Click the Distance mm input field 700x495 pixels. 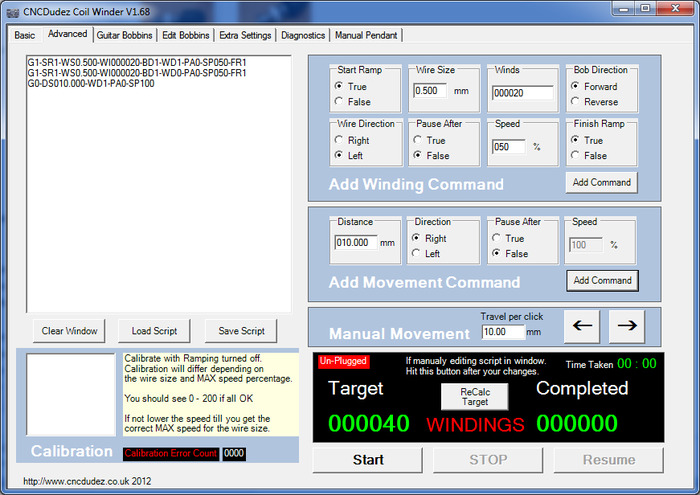[x=356, y=243]
